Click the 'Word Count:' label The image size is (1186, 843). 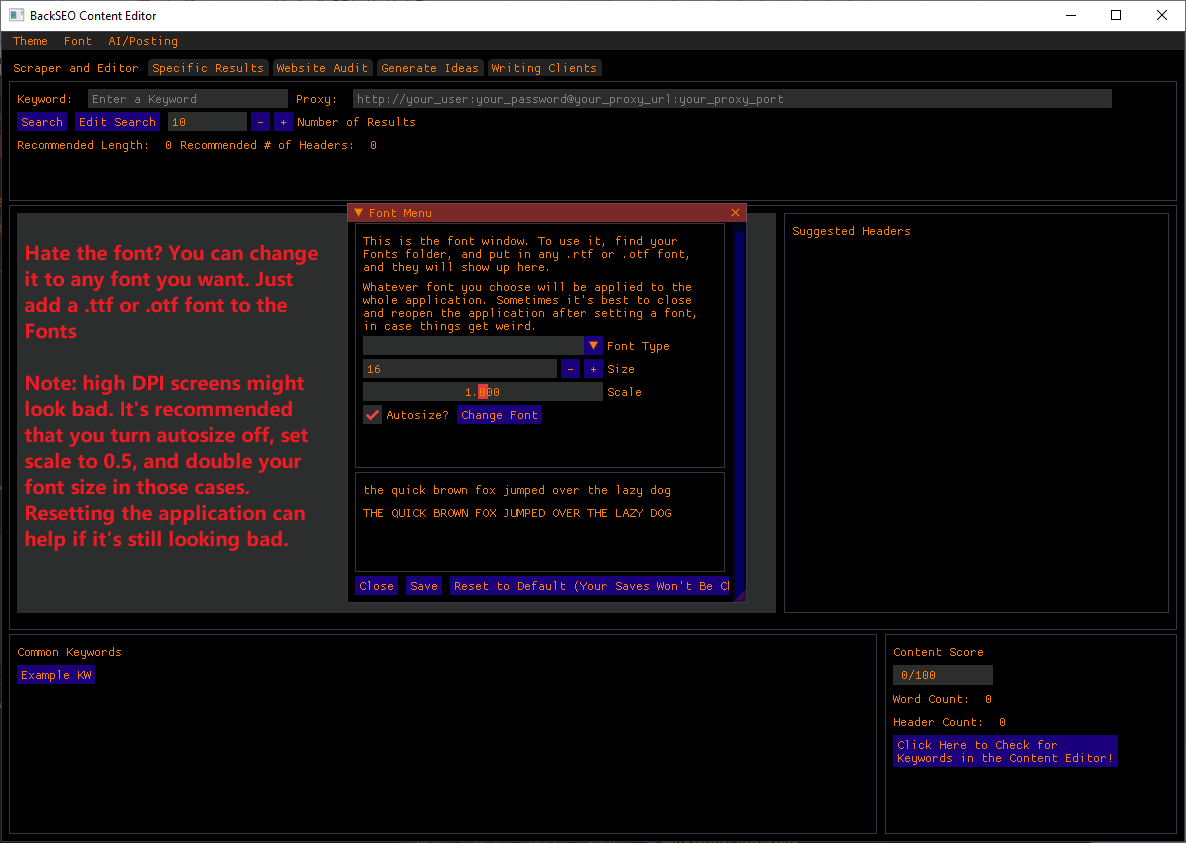point(931,699)
